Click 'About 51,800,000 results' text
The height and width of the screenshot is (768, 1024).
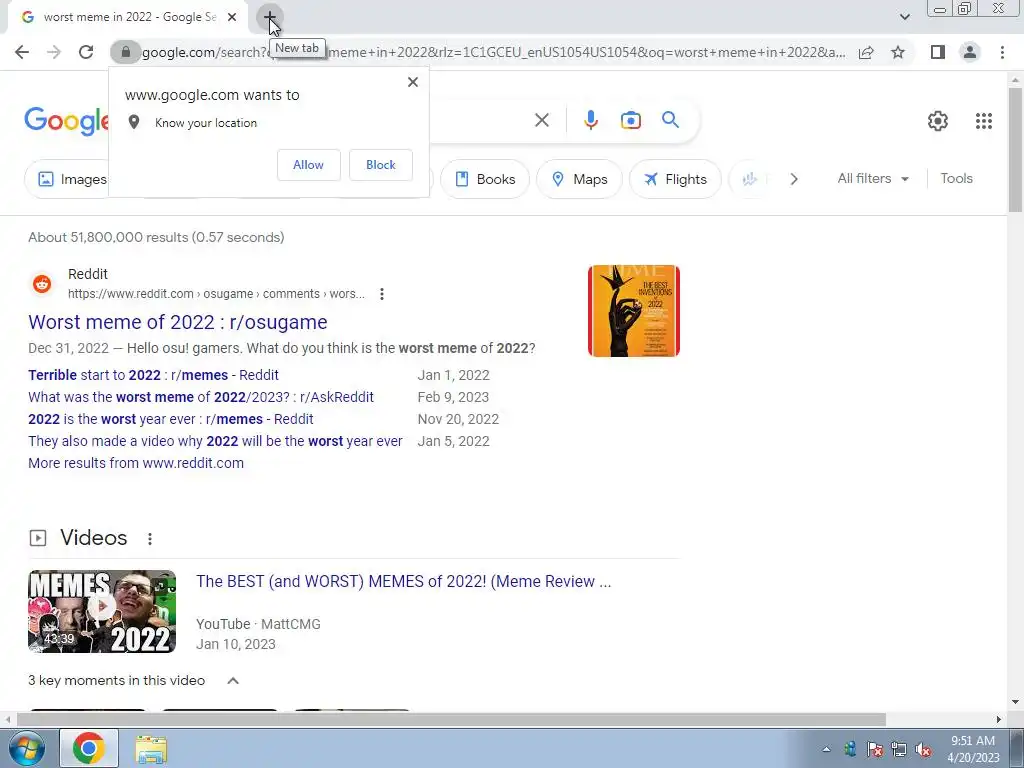156,237
